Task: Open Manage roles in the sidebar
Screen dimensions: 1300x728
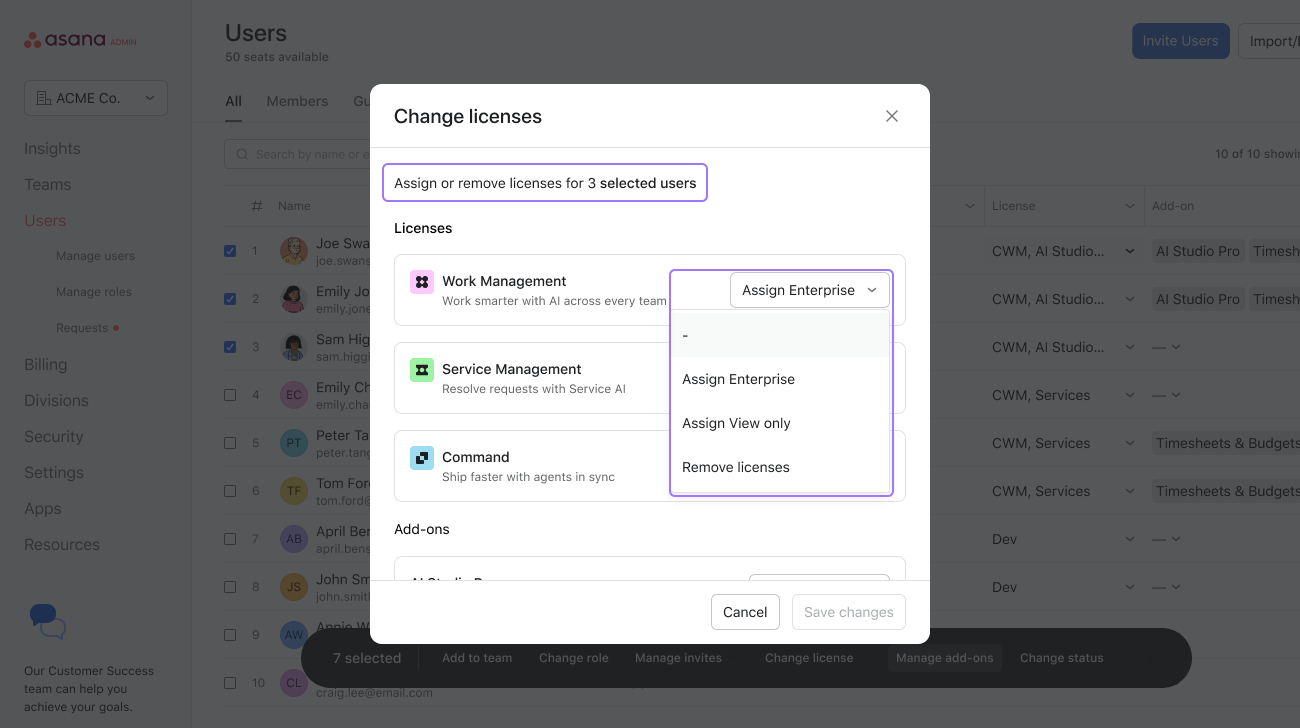Action: click(x=94, y=292)
